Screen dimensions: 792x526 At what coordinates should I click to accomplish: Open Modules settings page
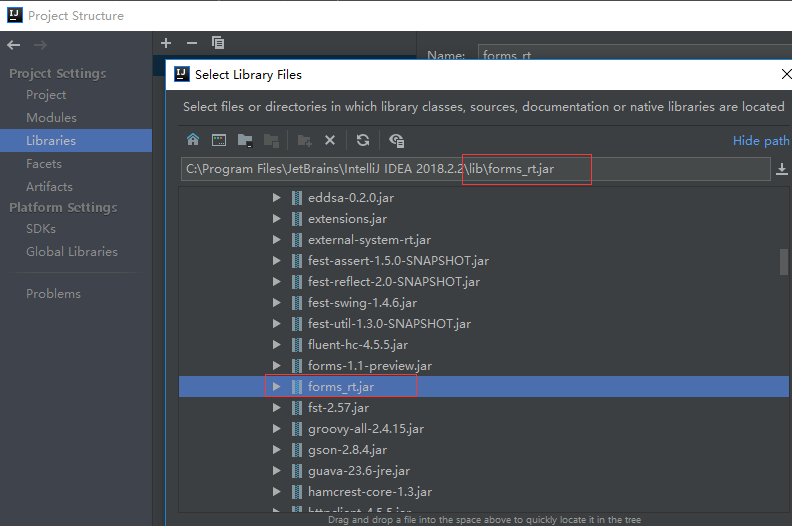click(x=52, y=118)
